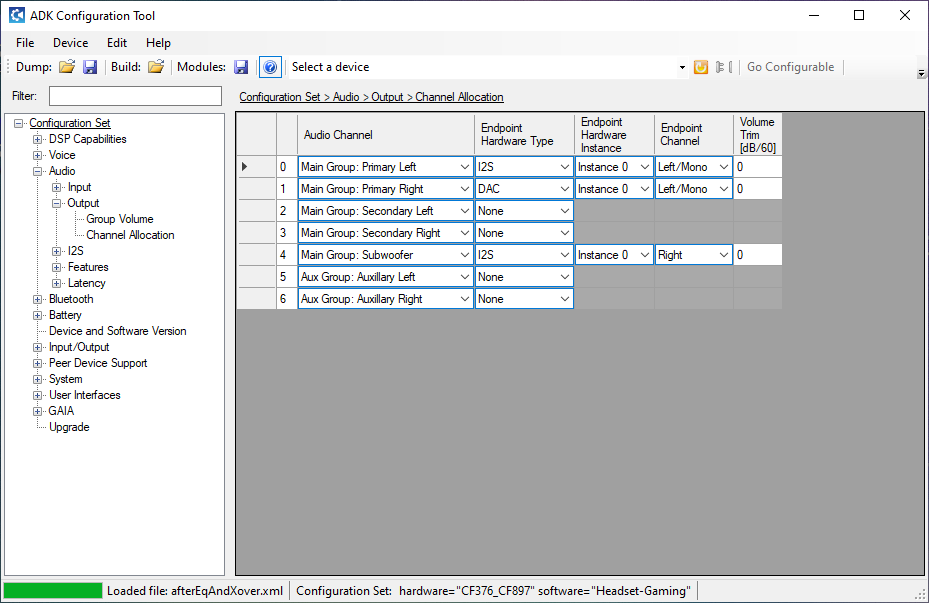The height and width of the screenshot is (603, 929).
Task: Expand the Input tree node
Action: [56, 187]
